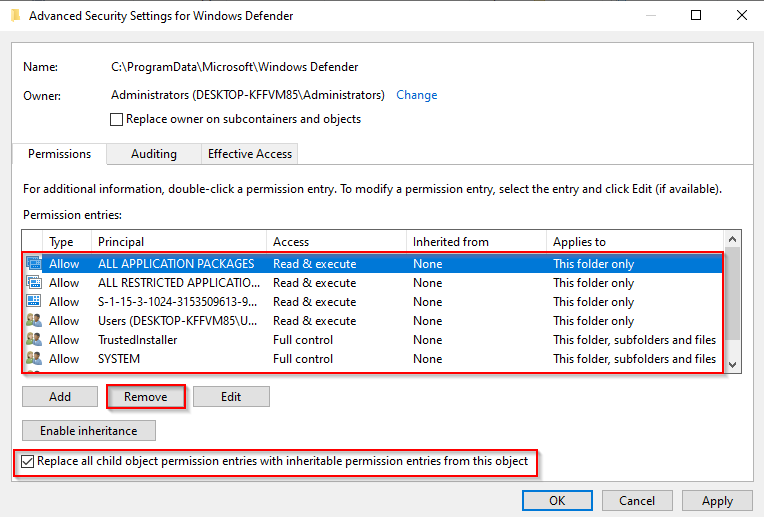Close the Advanced Security Settings window
The image size is (764, 517).
click(x=742, y=16)
